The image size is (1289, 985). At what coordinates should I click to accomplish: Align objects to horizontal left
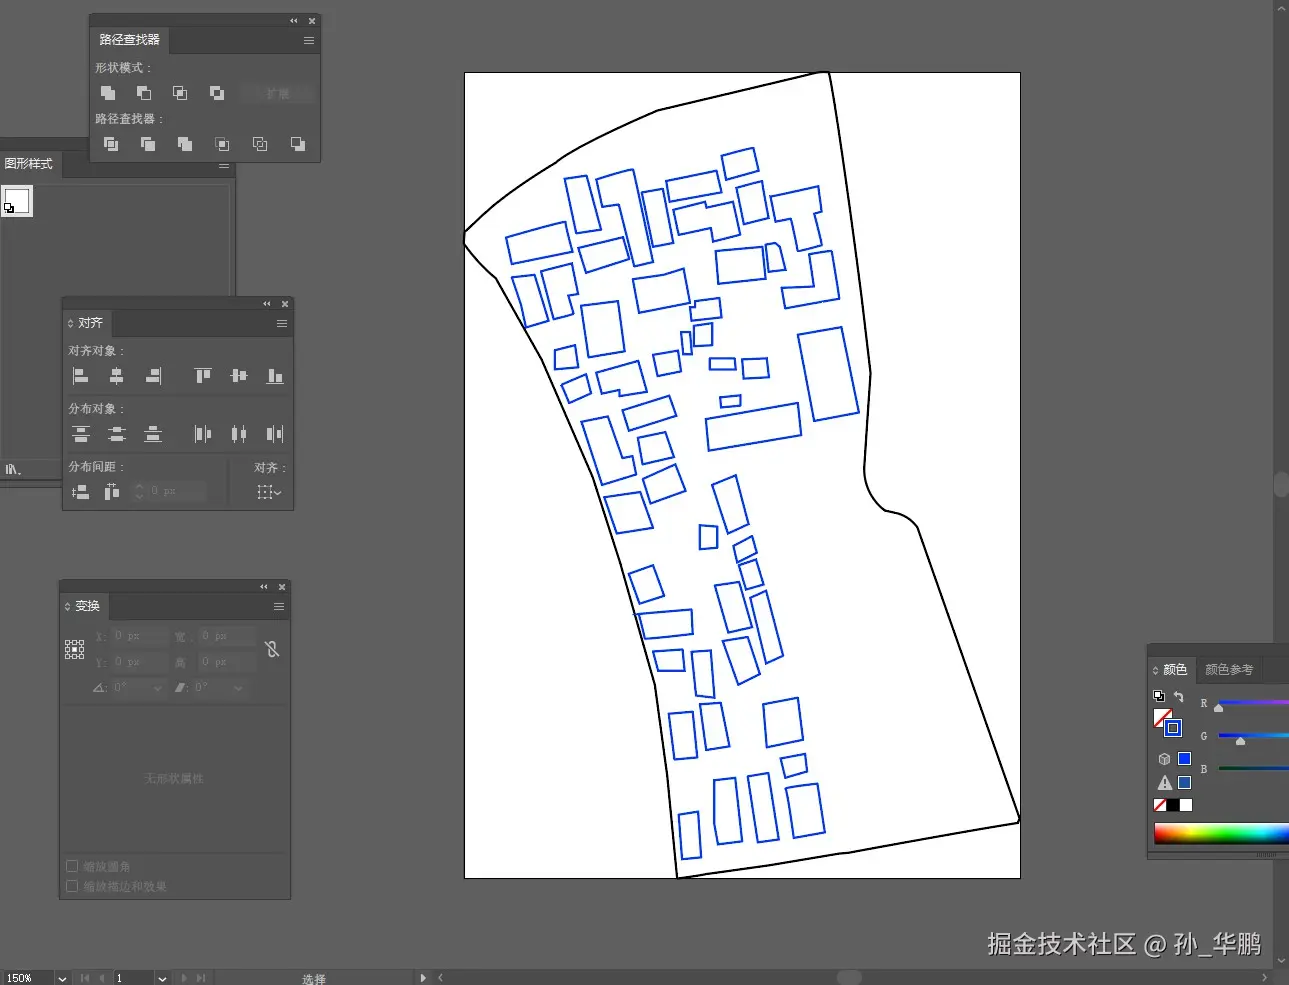[81, 376]
